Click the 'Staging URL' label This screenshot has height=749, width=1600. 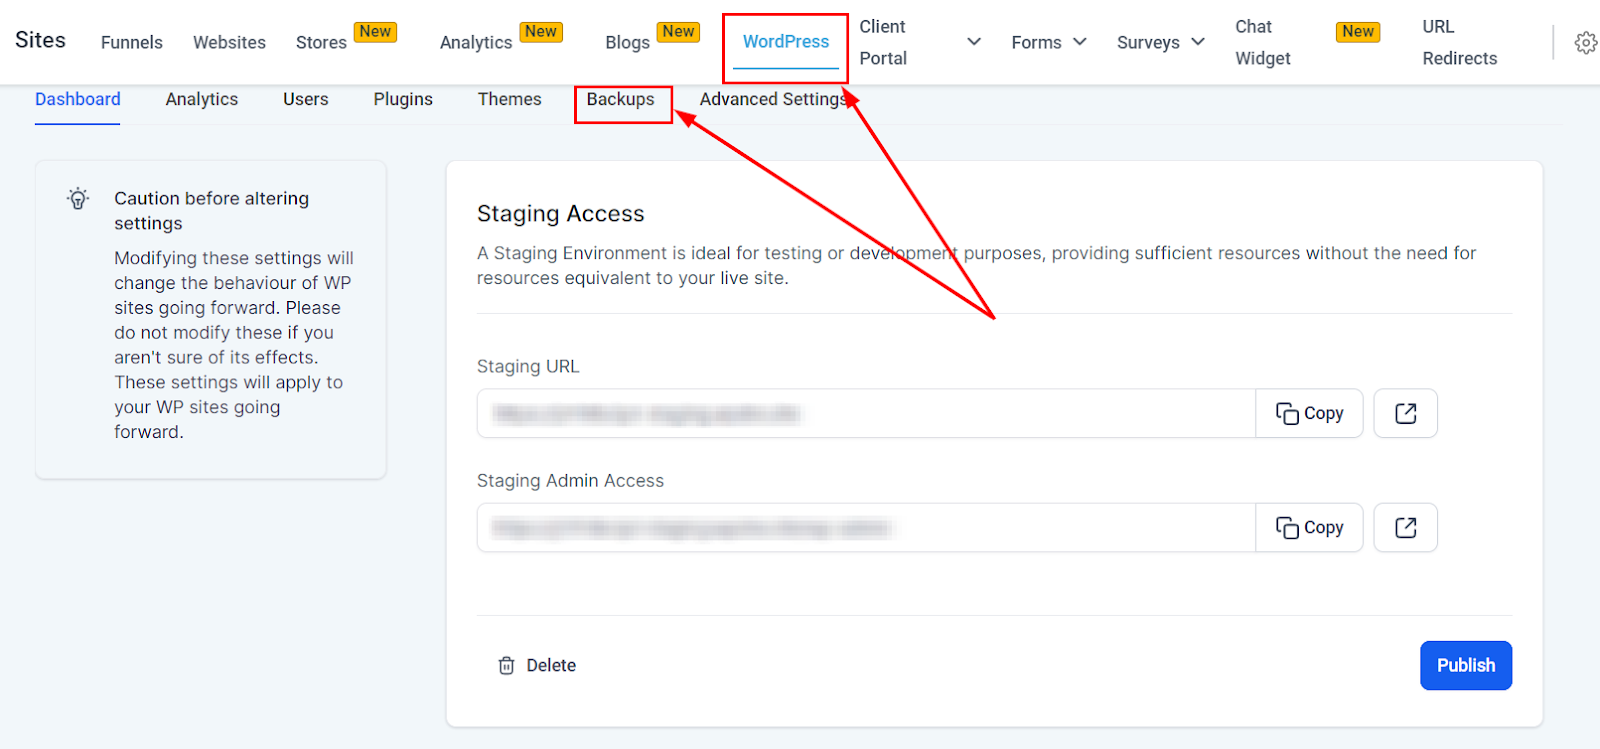pos(528,367)
